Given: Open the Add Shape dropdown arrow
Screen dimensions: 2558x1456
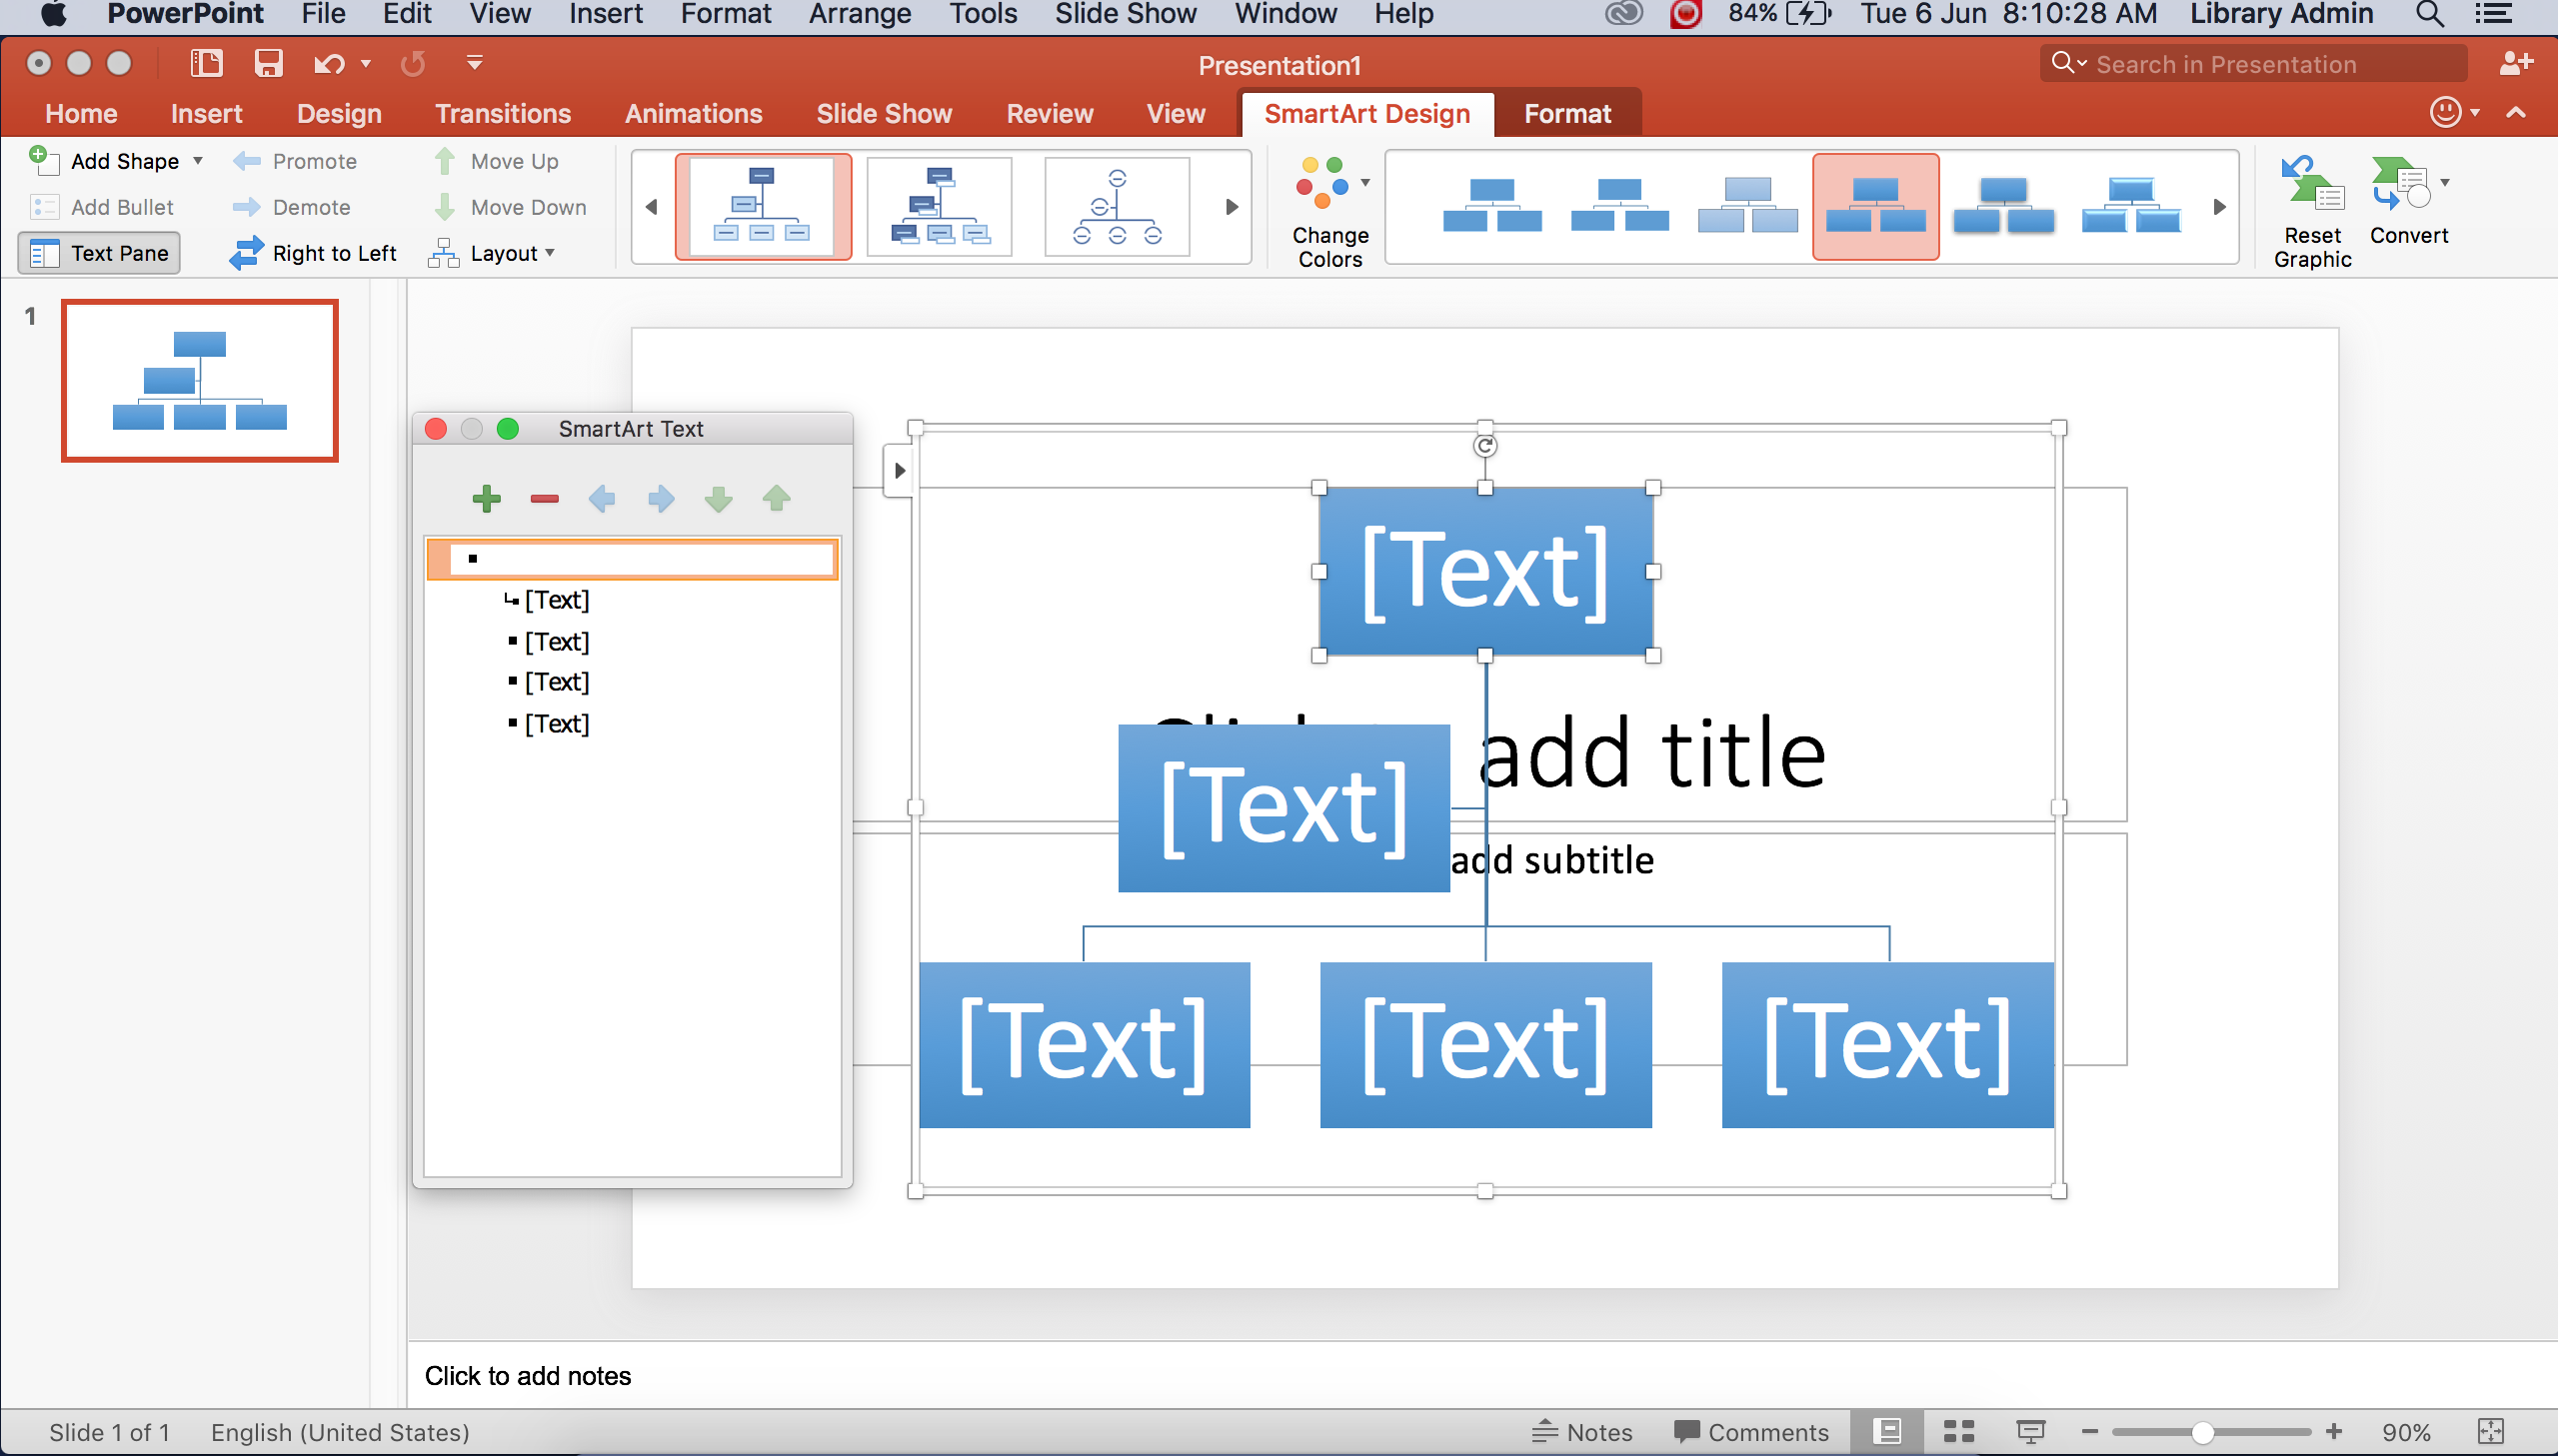Looking at the screenshot, I should click(198, 161).
